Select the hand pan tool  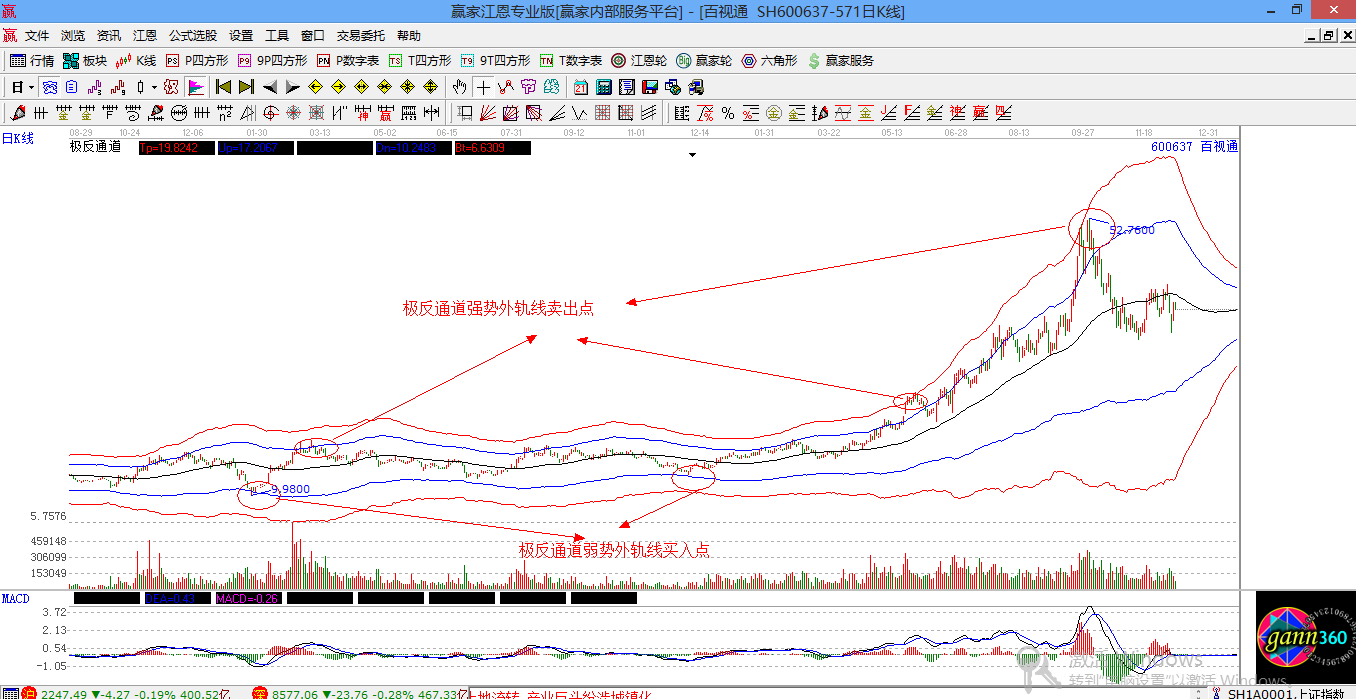(459, 87)
